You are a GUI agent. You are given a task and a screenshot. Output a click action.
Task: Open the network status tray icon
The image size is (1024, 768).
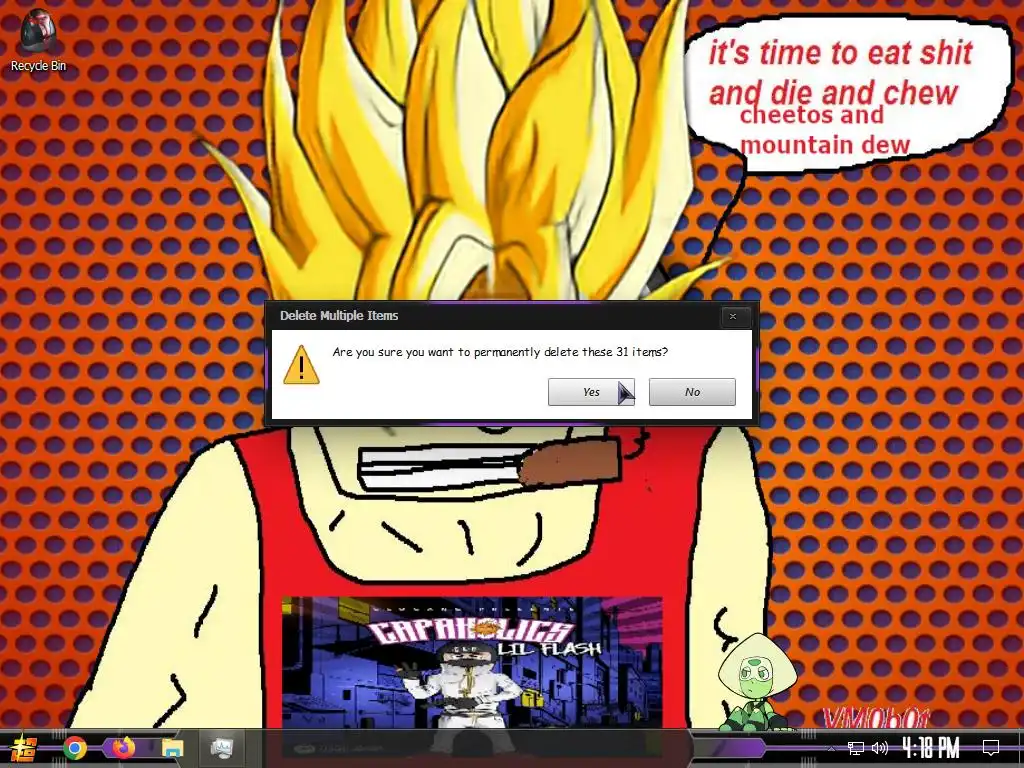[x=856, y=748]
